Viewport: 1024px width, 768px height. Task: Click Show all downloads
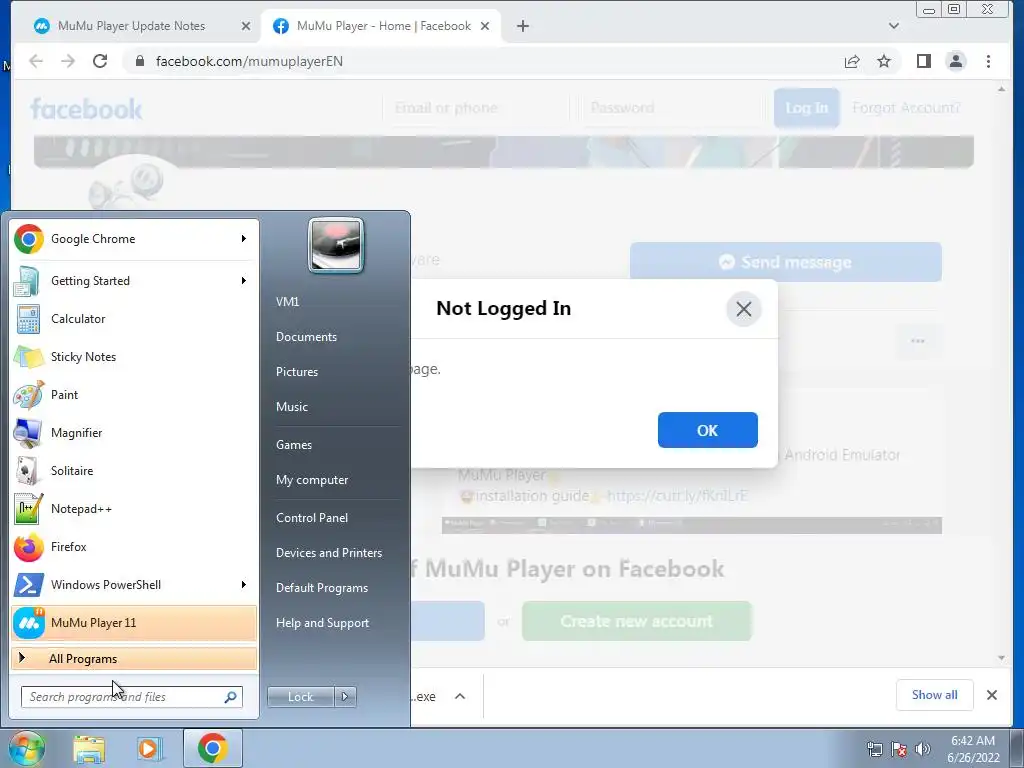(x=935, y=695)
